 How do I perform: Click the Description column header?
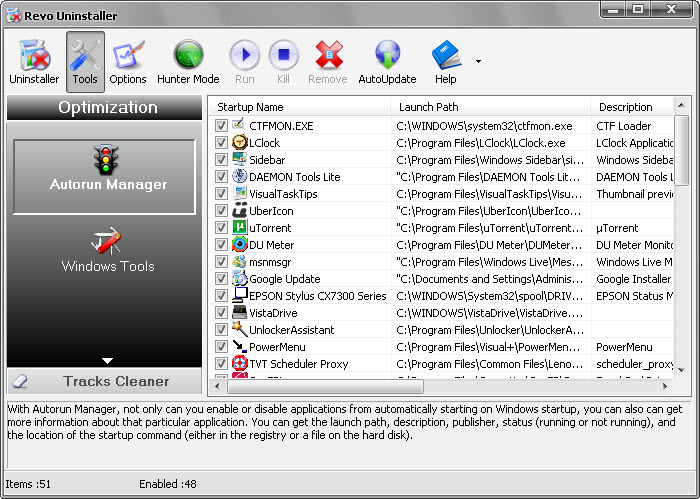coord(632,107)
